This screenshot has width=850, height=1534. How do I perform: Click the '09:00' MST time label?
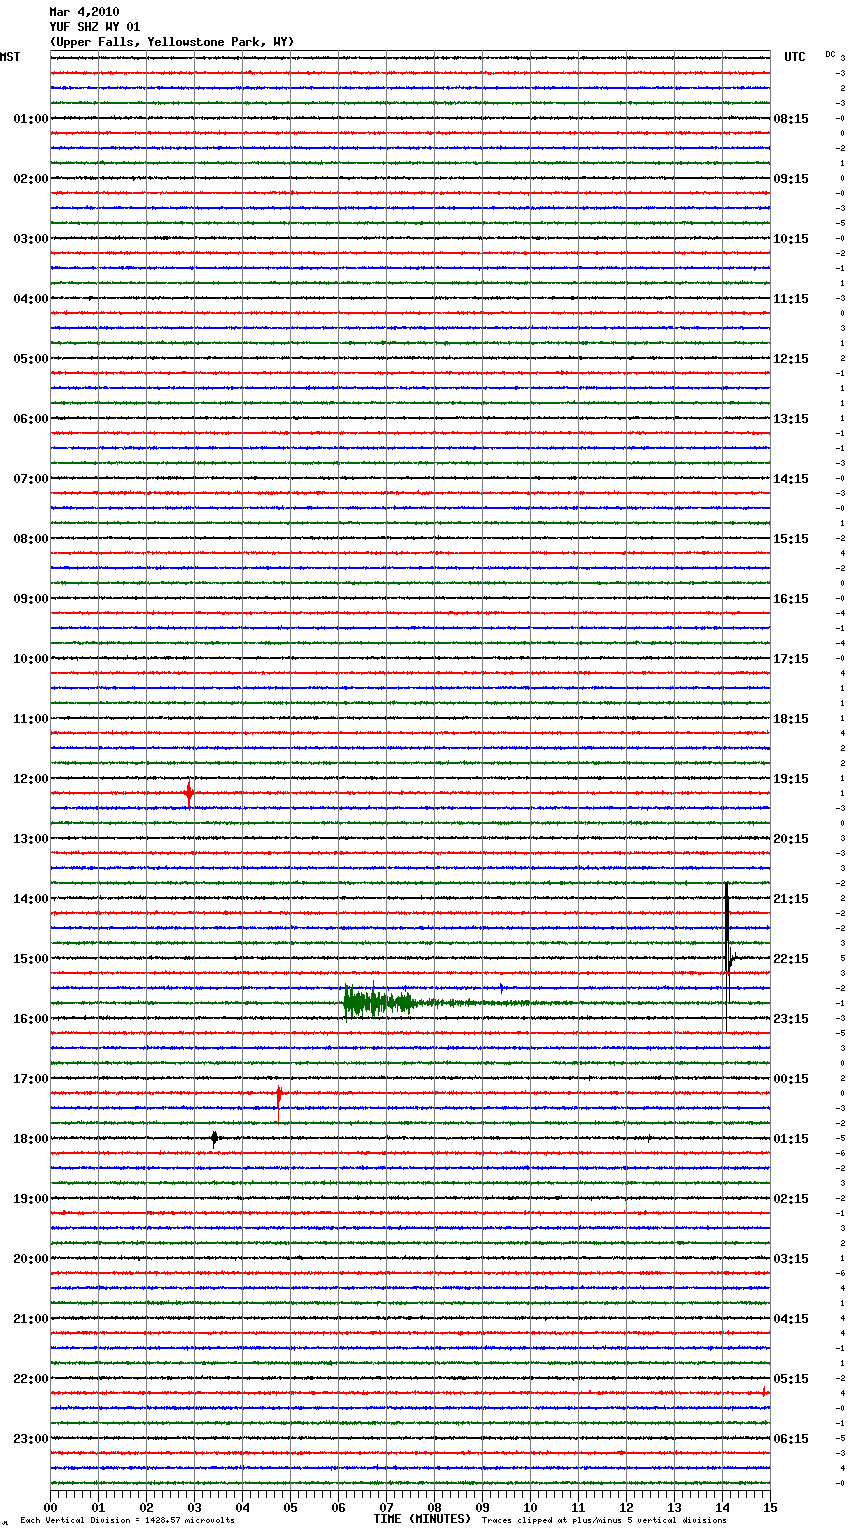[31, 599]
